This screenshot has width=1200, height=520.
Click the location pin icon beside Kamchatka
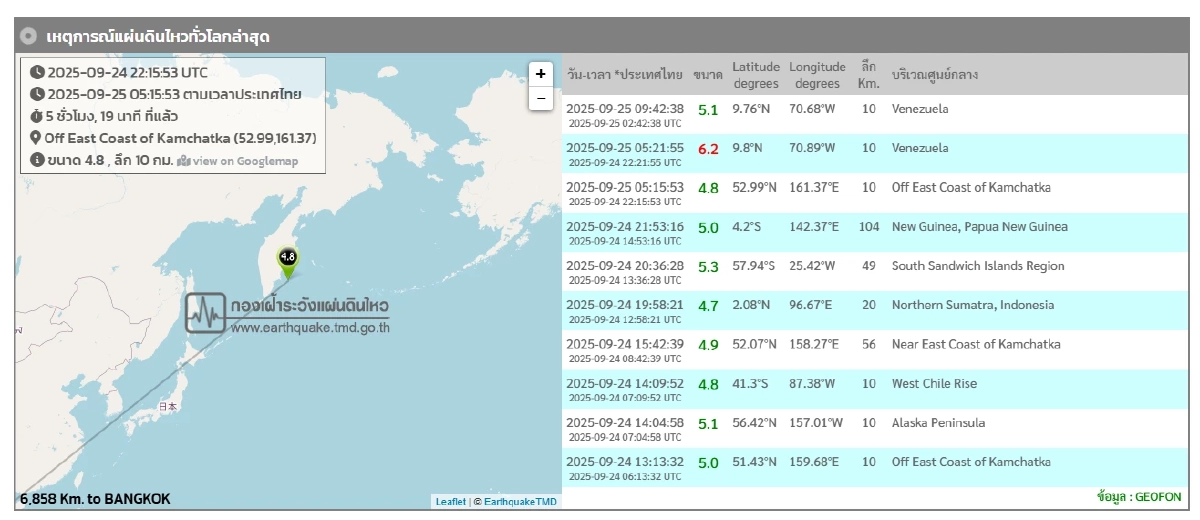coord(37,138)
